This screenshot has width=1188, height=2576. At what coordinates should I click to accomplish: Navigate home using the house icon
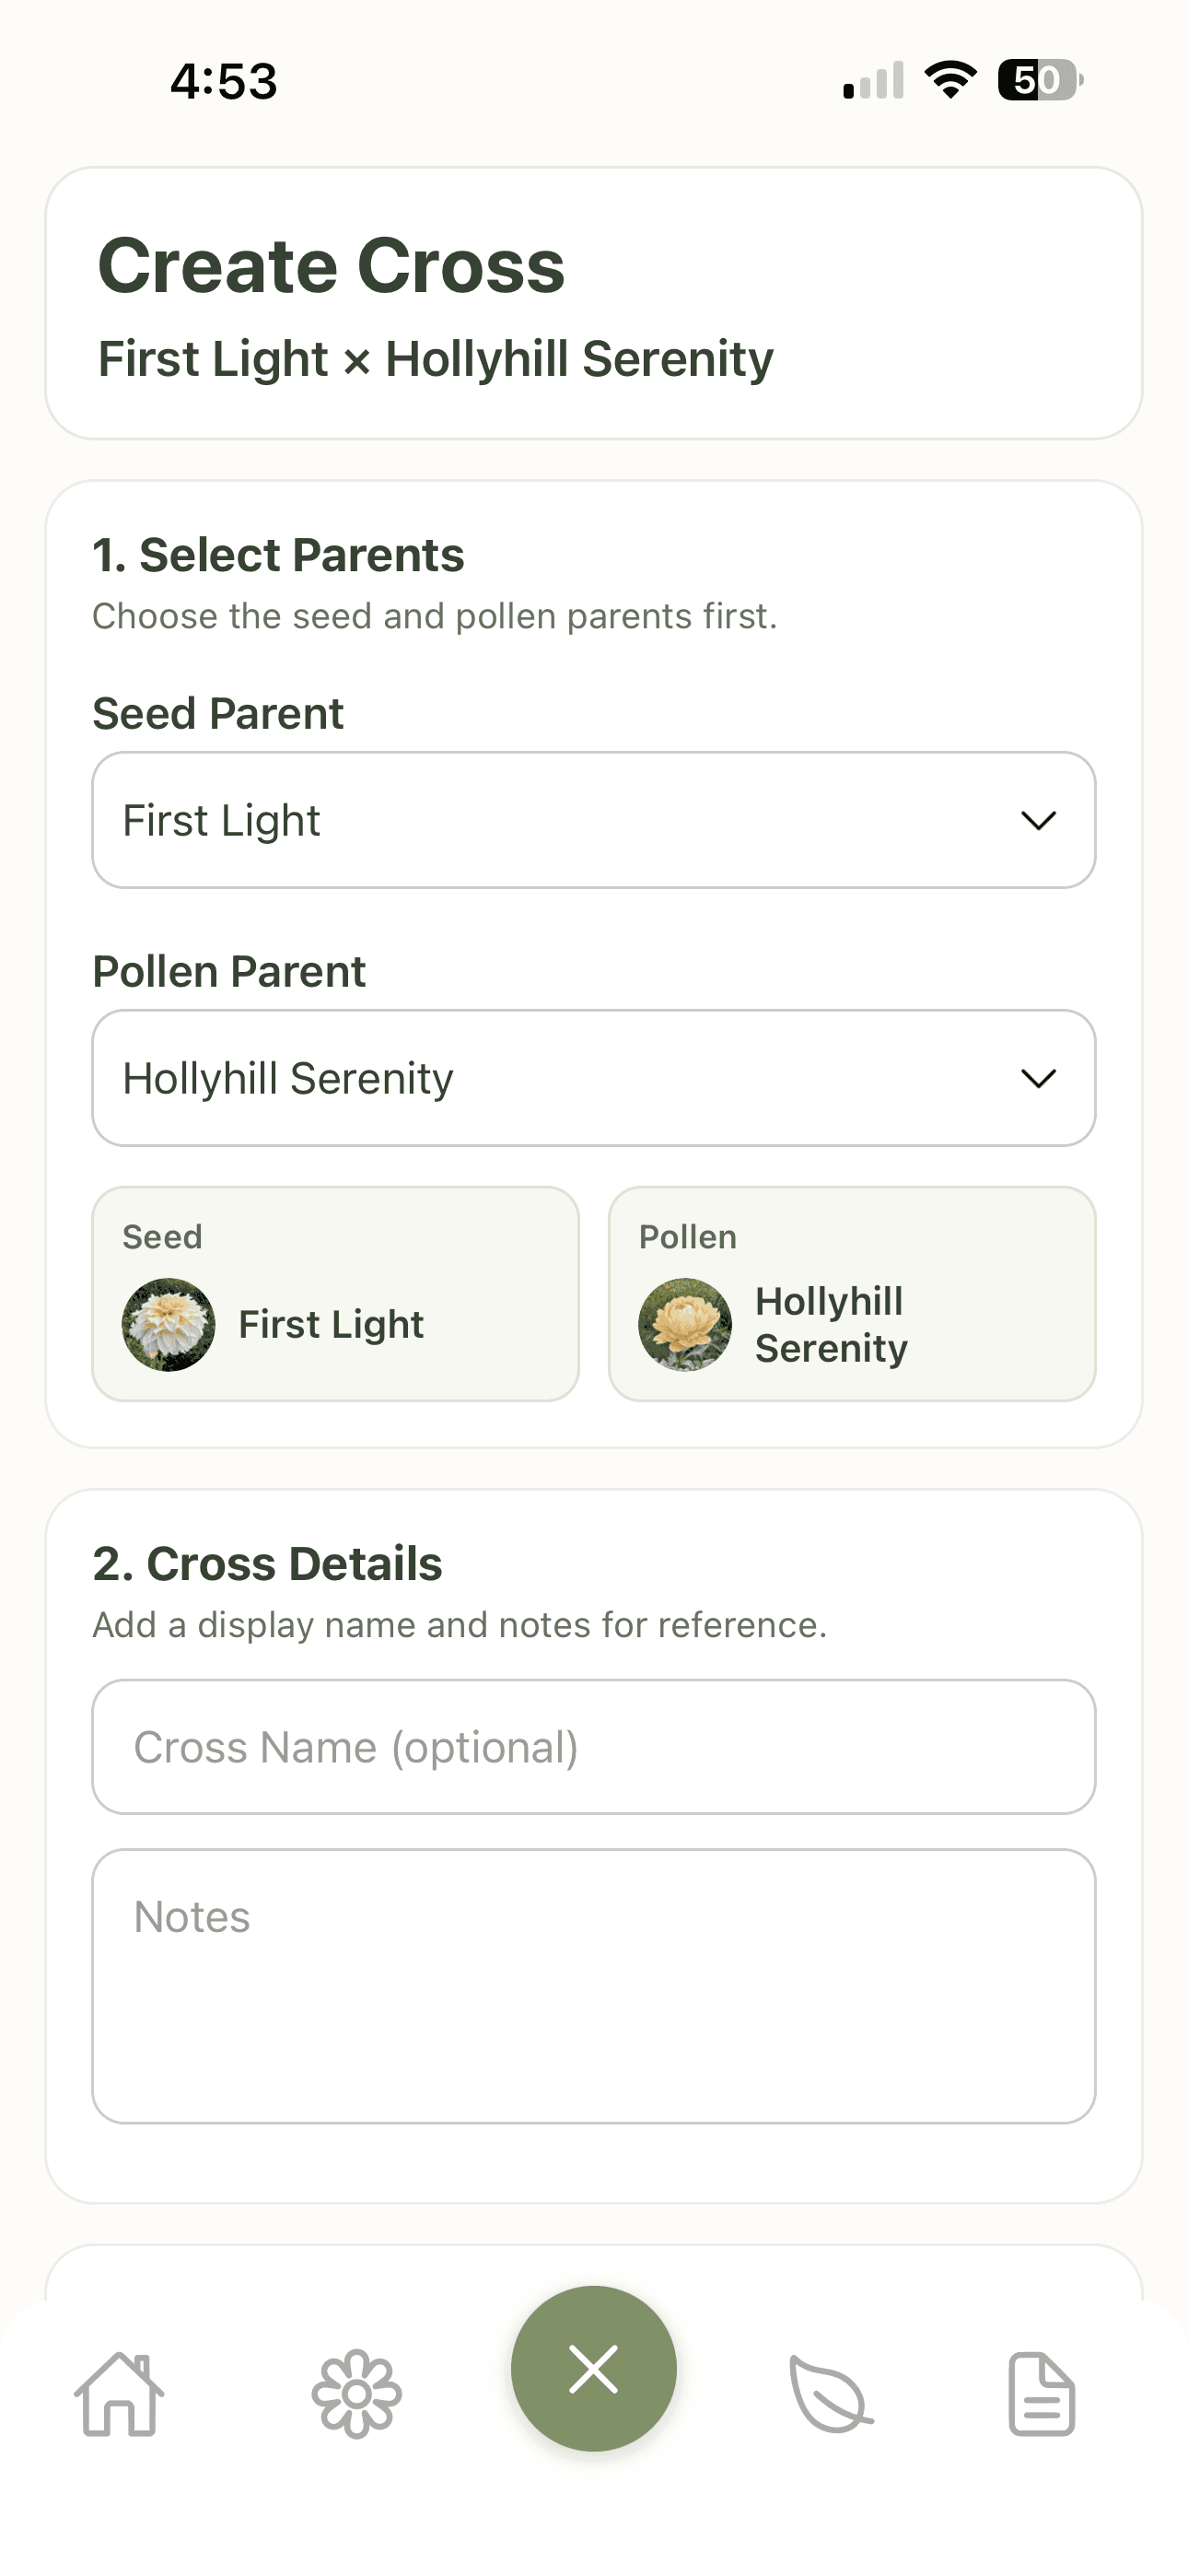(x=117, y=2395)
